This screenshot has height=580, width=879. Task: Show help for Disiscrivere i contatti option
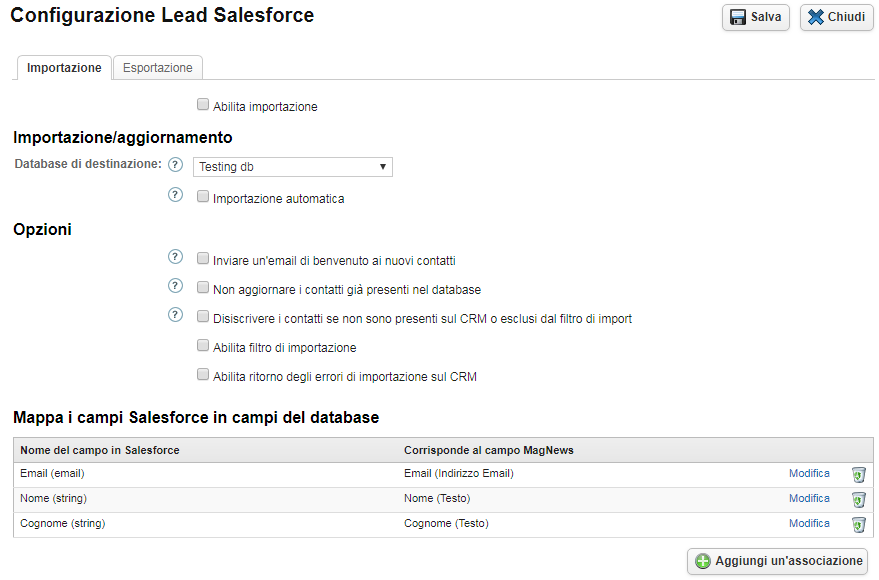coord(176,316)
